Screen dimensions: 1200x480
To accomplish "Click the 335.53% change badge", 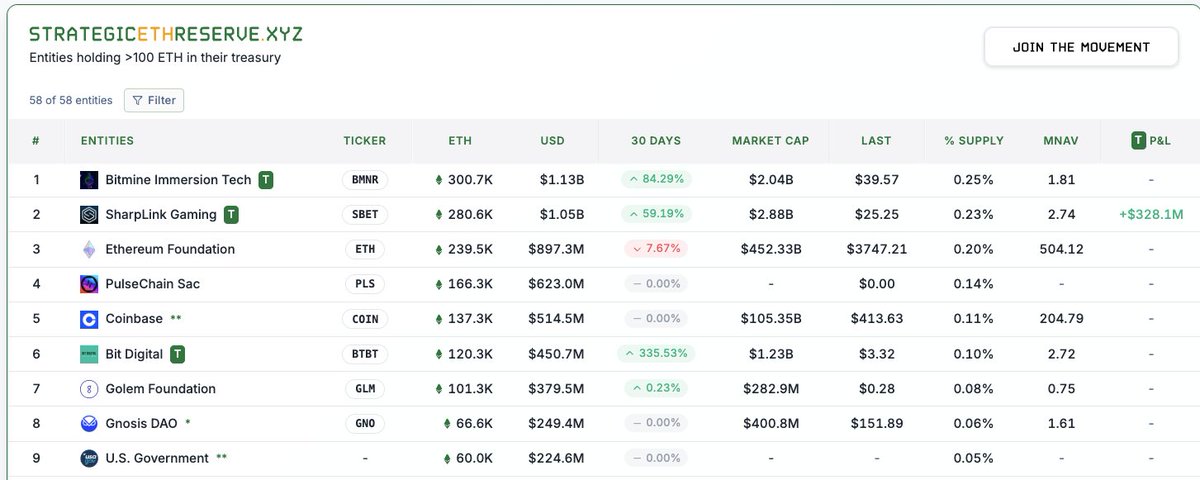I will click(656, 354).
